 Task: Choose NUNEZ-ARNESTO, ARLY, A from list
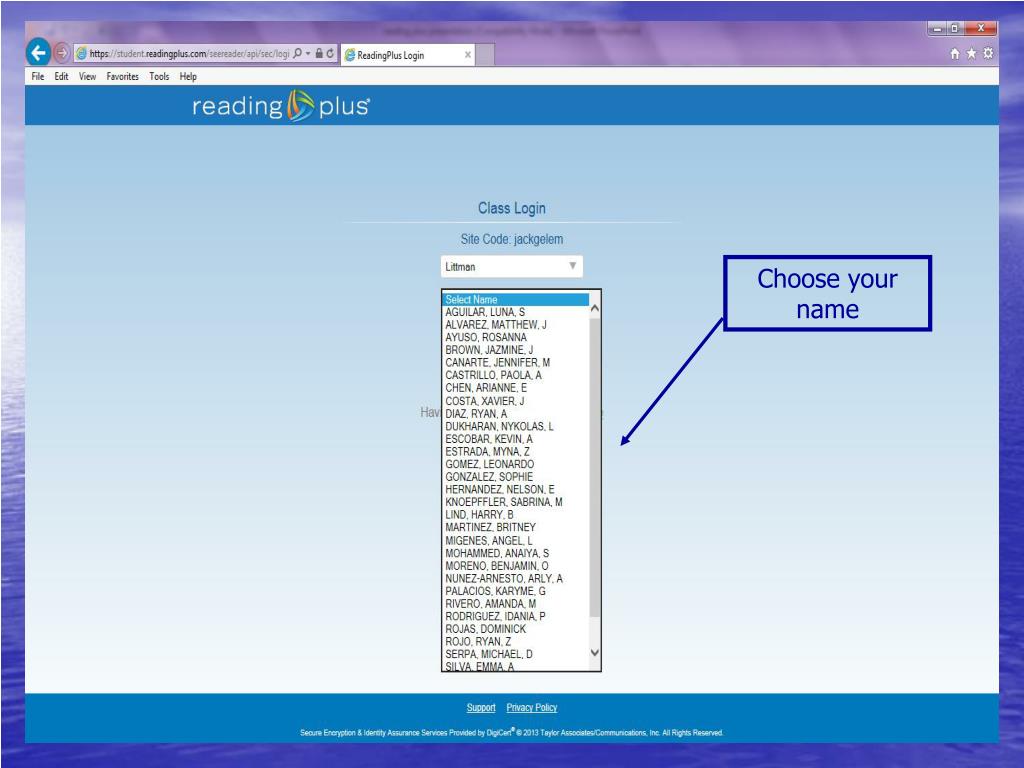coord(515,579)
